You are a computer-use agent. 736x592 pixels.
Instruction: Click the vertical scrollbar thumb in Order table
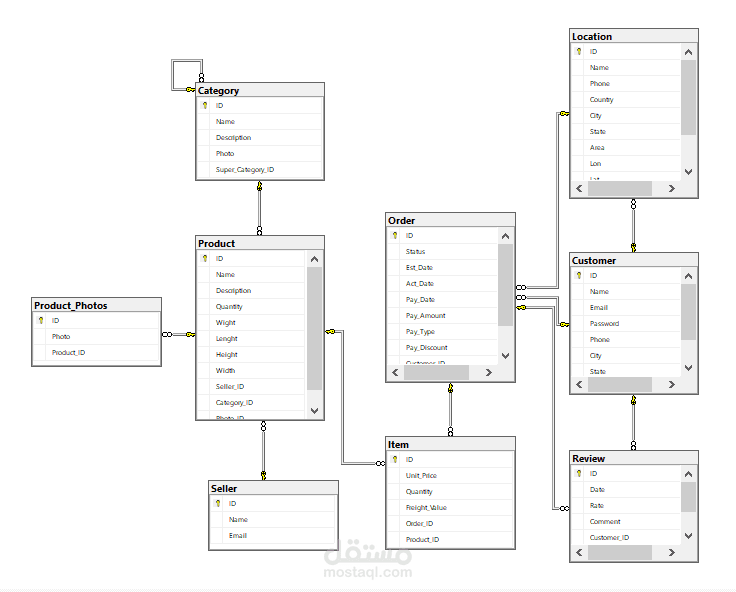point(505,285)
